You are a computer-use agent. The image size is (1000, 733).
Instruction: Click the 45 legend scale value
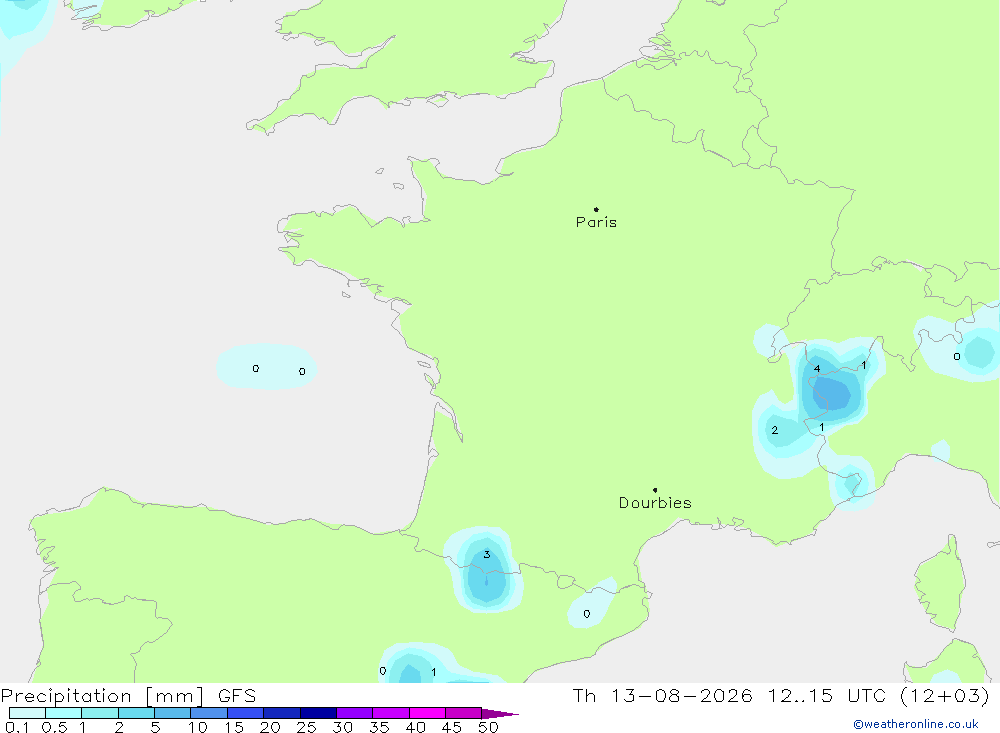tap(452, 727)
